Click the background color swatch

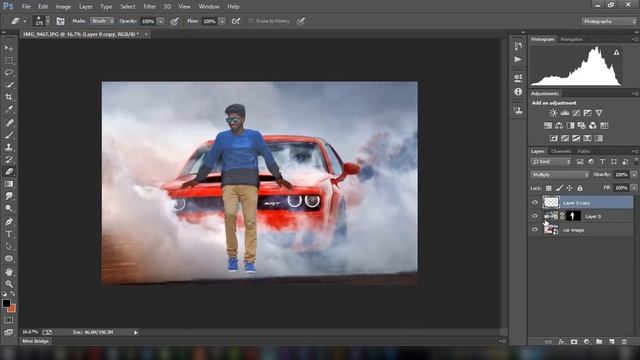[12, 309]
